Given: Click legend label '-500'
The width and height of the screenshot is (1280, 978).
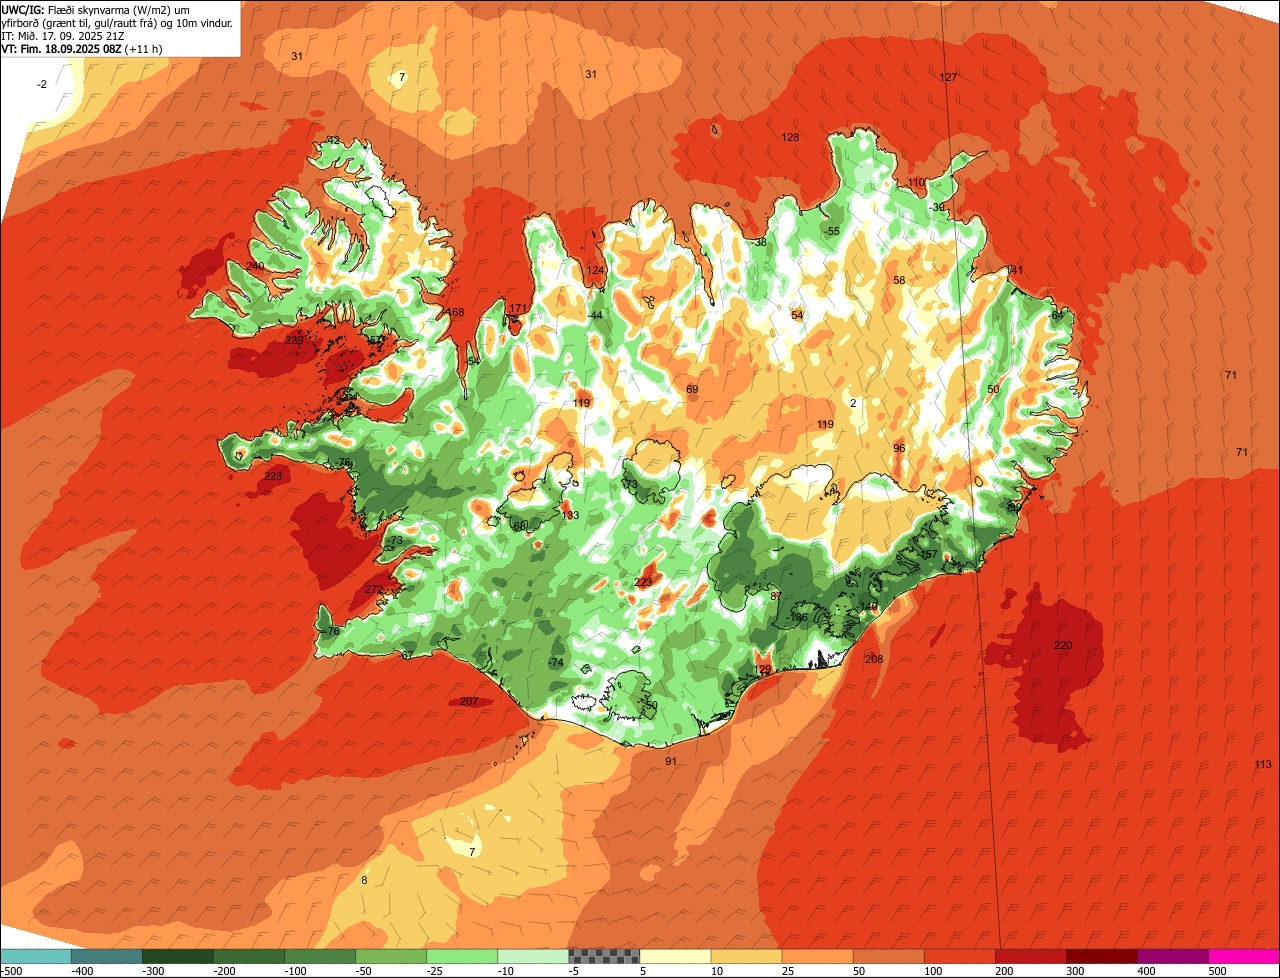Looking at the screenshot, I should tap(12, 970).
